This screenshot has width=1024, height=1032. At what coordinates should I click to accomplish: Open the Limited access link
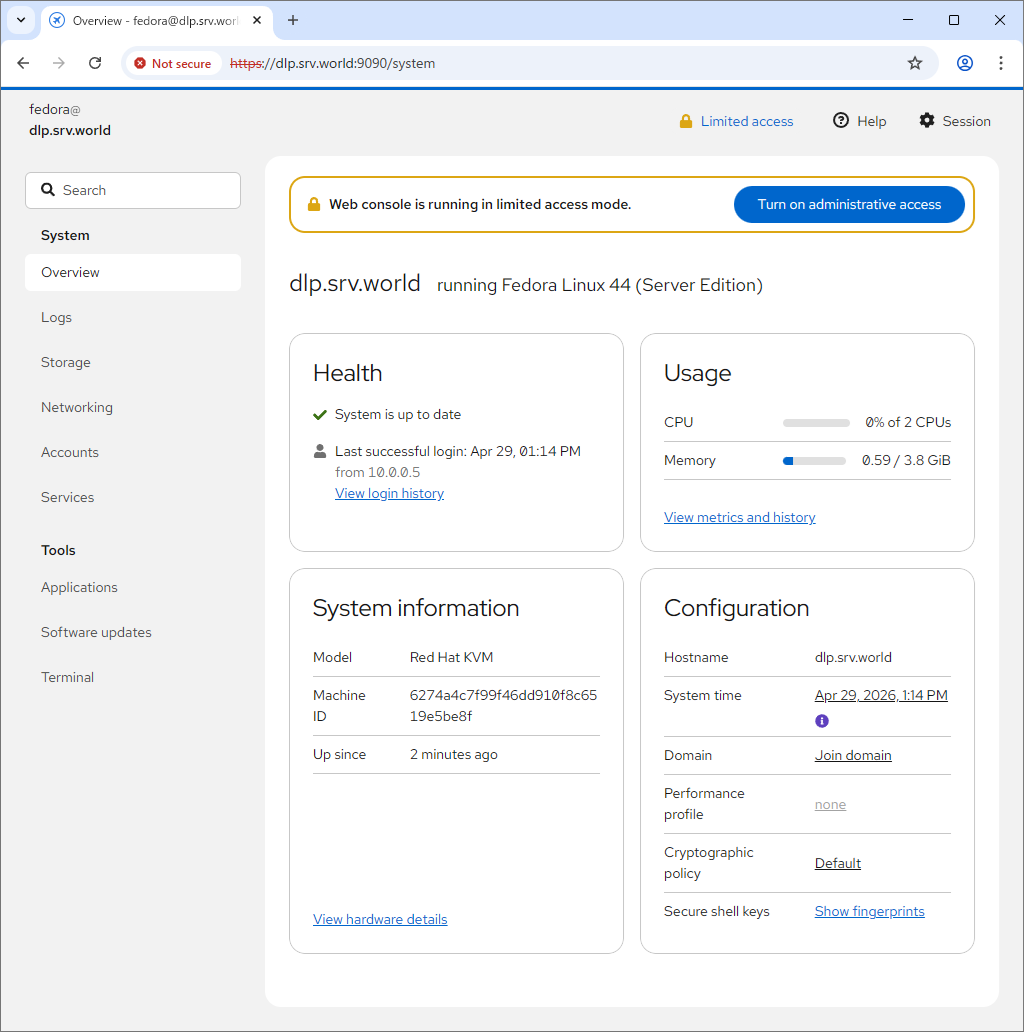point(746,121)
